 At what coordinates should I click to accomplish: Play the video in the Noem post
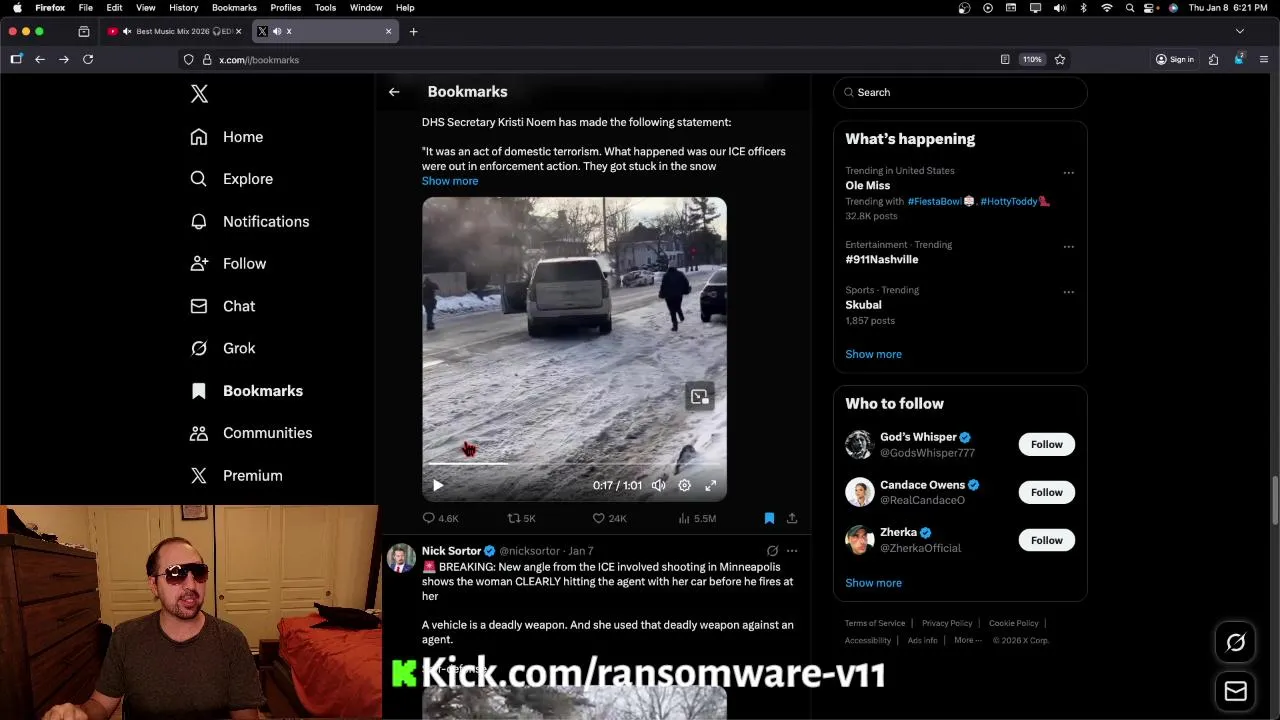pos(437,486)
